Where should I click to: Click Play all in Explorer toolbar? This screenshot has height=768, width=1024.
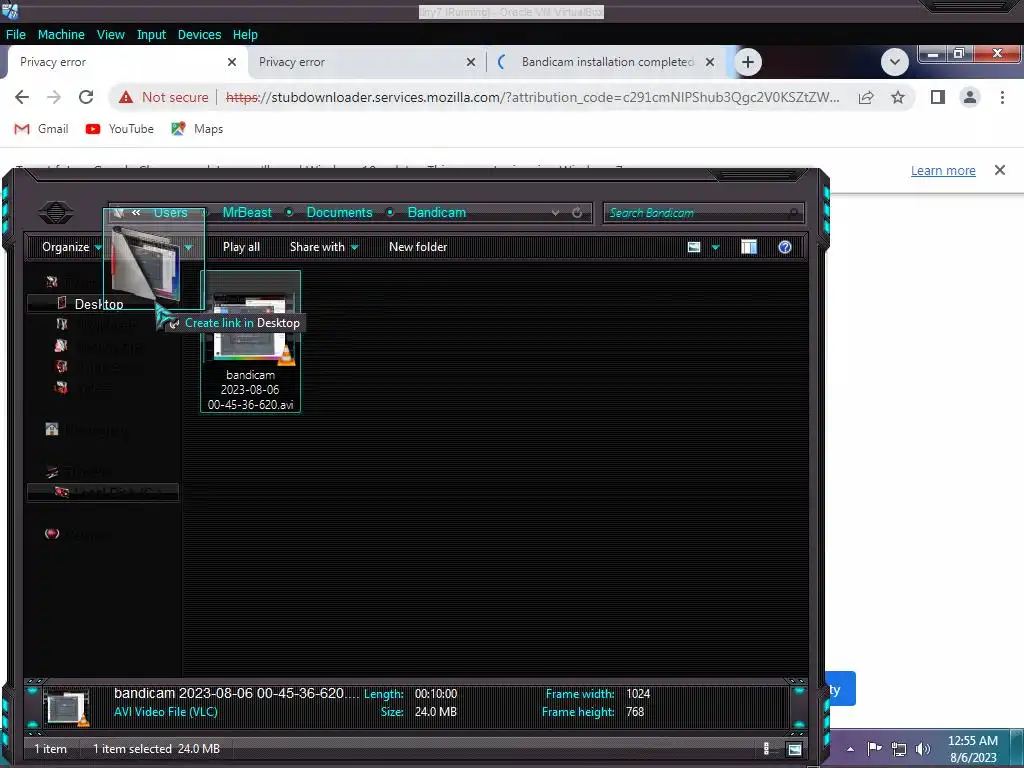(x=241, y=247)
